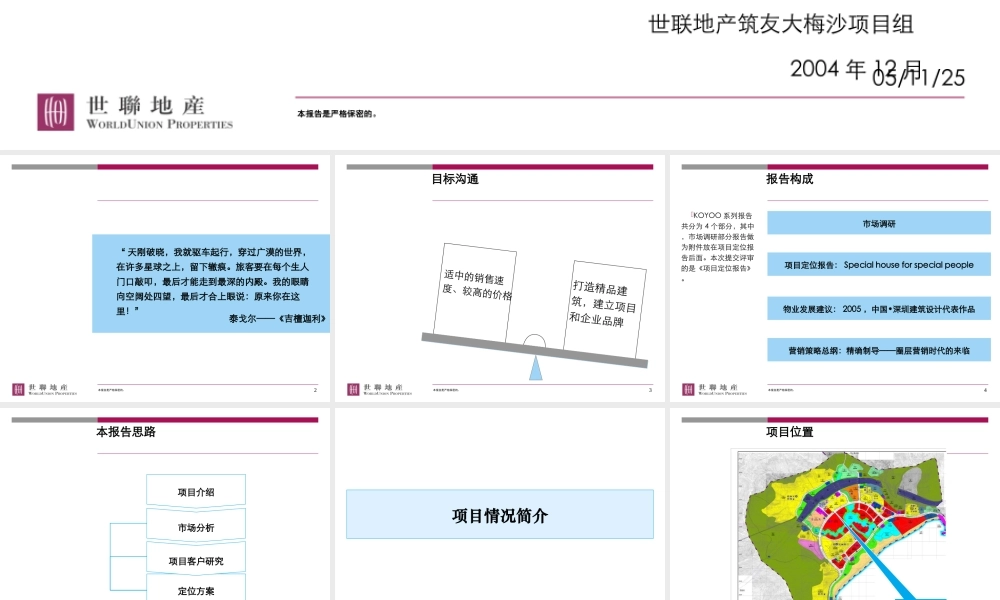
Task: Select the 物业发展建议 blue bar
Action: click(878, 308)
